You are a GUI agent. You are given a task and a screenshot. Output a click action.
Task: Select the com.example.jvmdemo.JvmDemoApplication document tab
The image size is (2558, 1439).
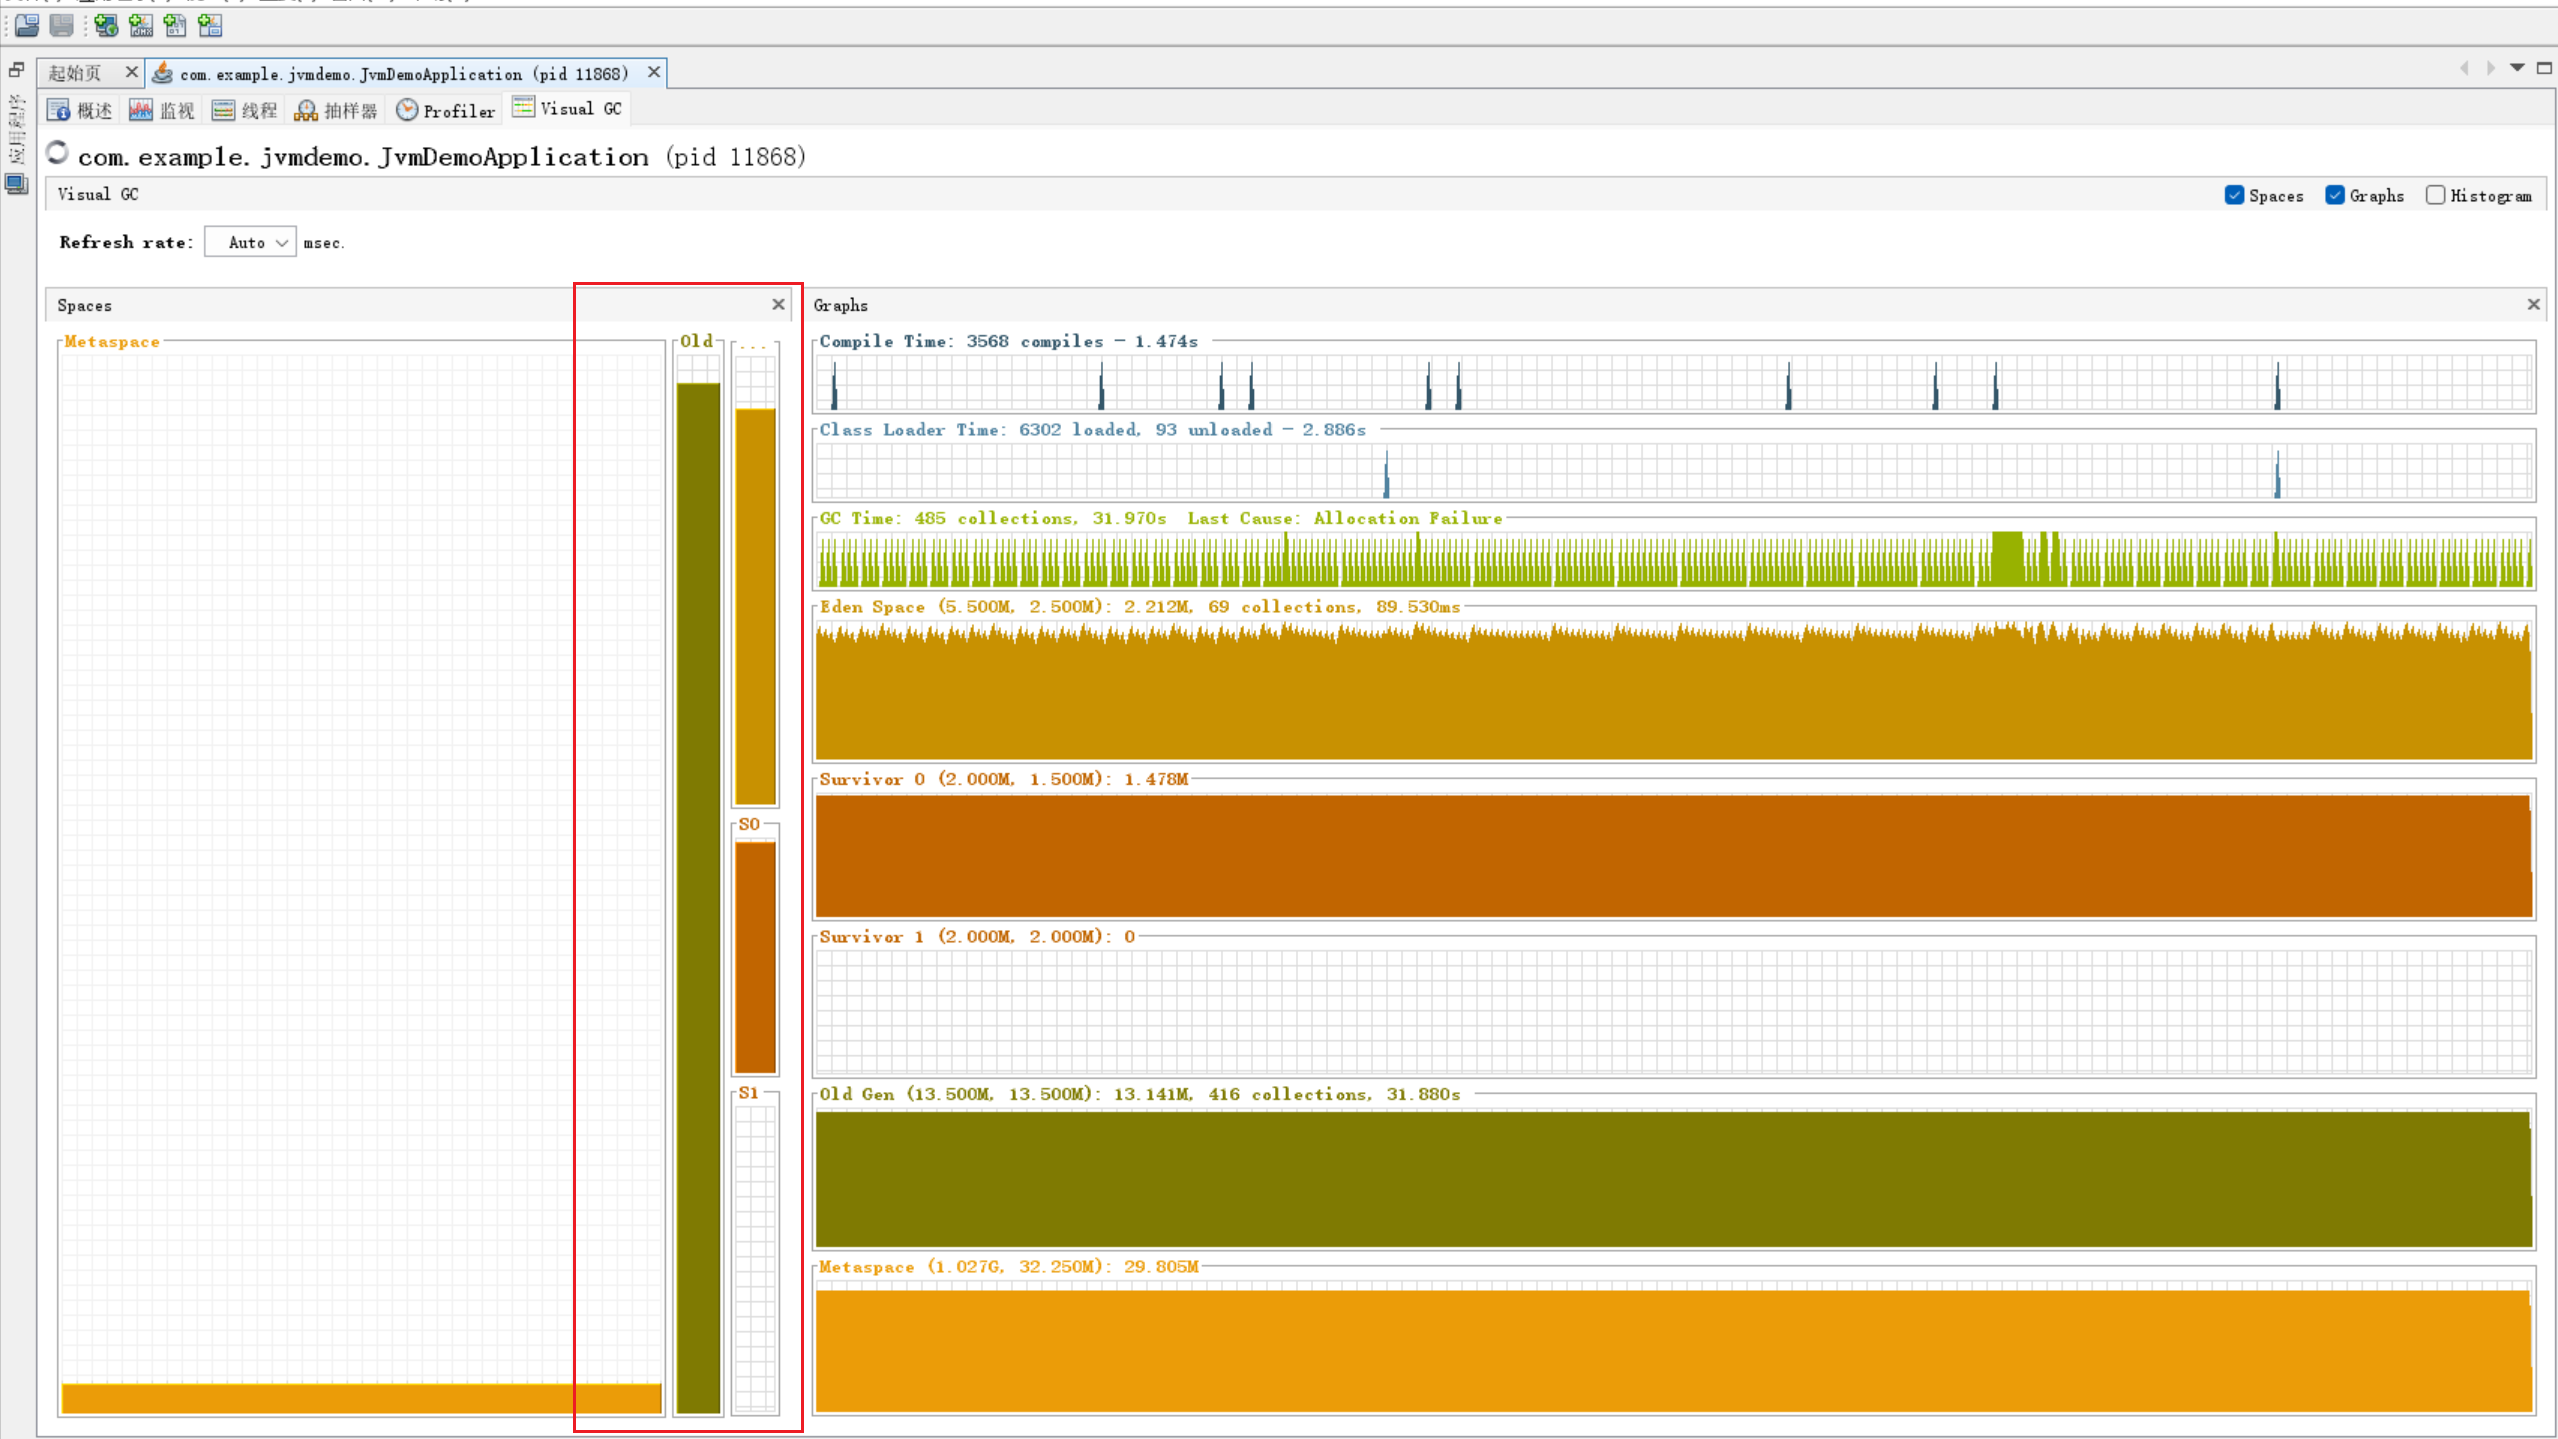tap(404, 73)
